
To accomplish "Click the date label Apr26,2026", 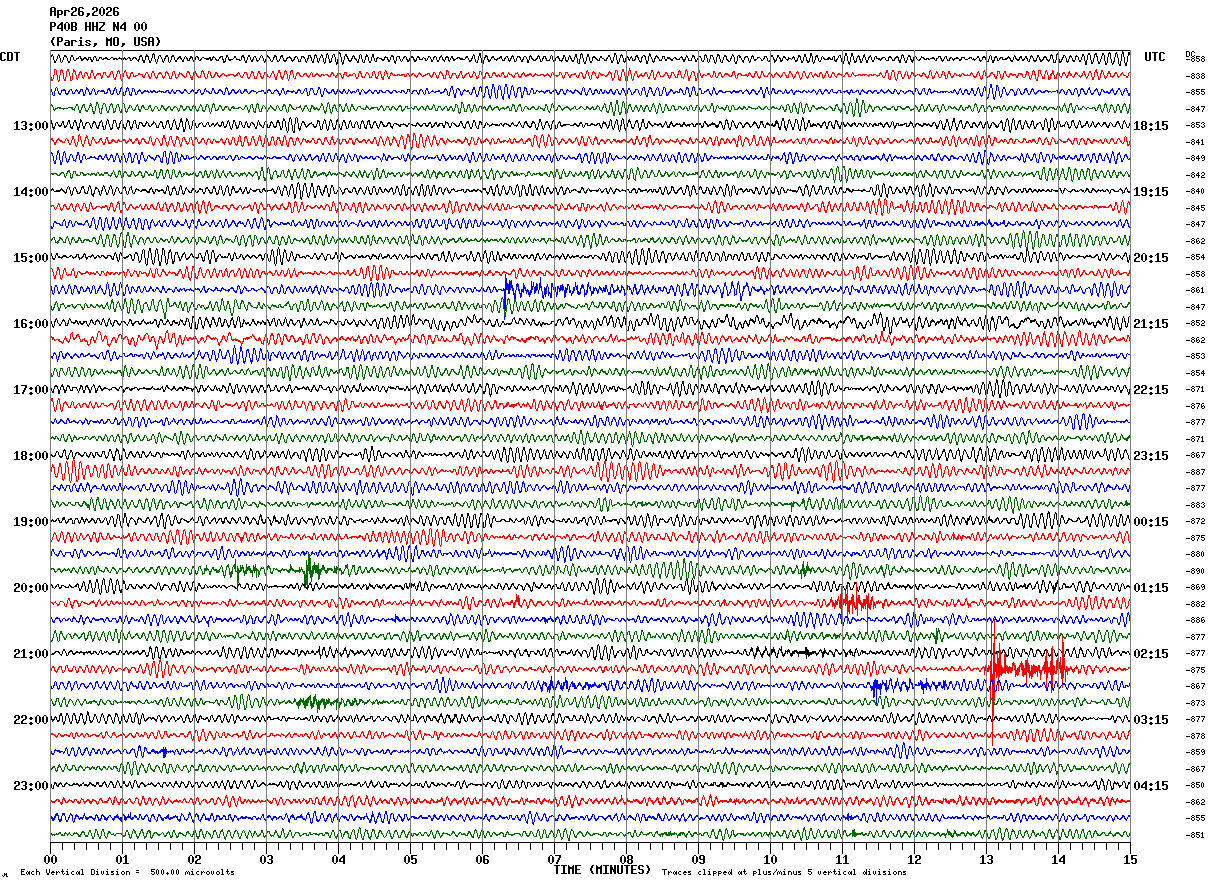I will [x=84, y=12].
